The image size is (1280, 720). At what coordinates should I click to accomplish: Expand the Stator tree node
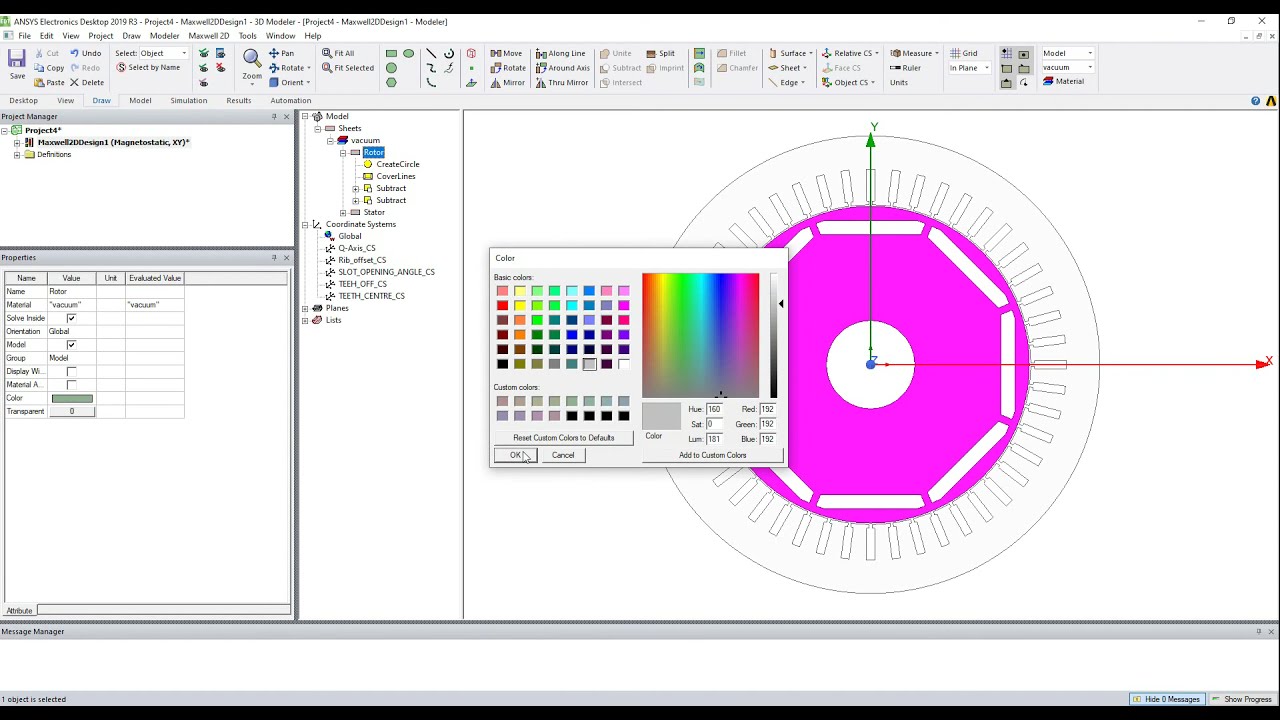[343, 212]
